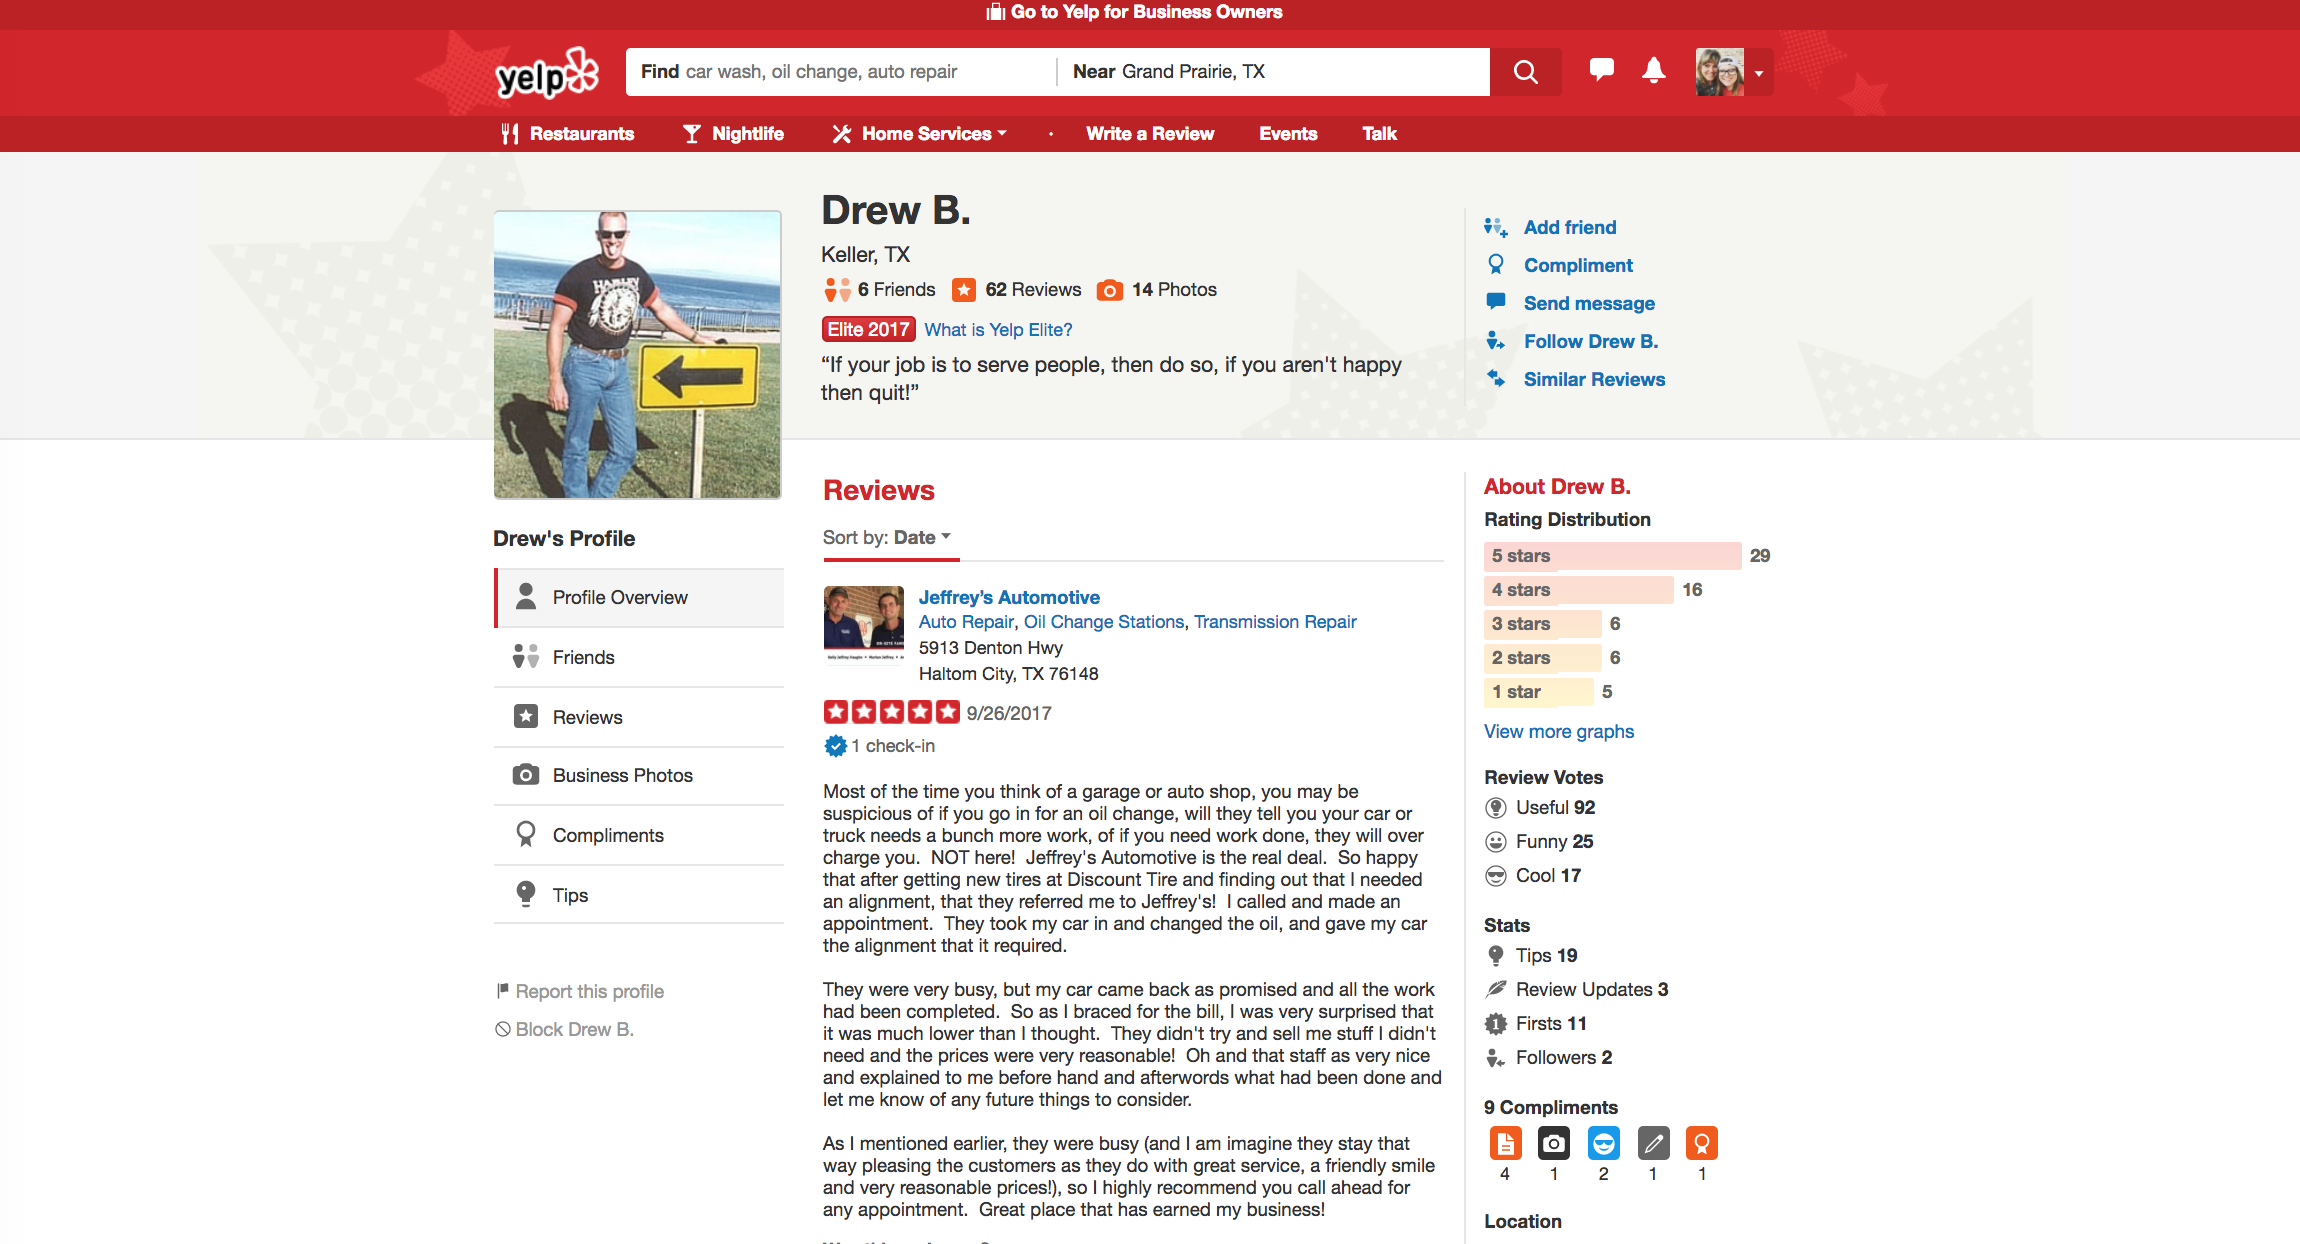Open the messages speech bubble icon
The image size is (2300, 1244).
pyautogui.click(x=1601, y=70)
